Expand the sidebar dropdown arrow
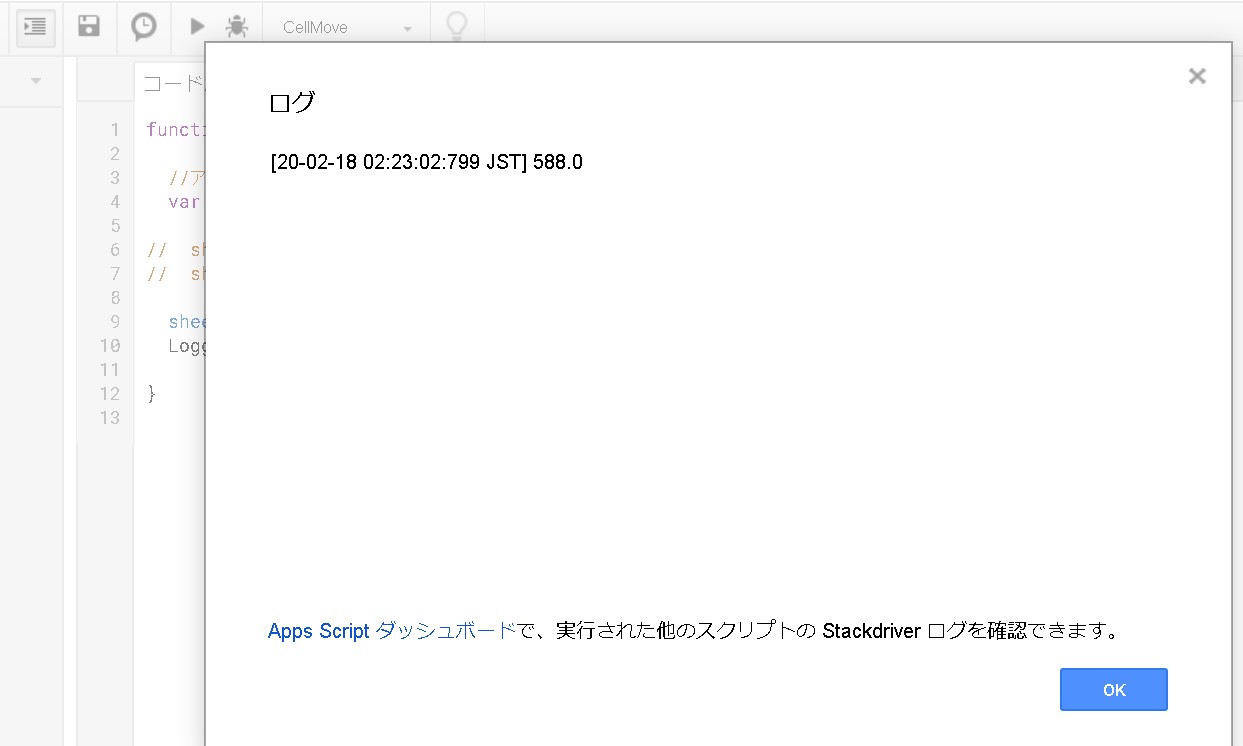 tap(35, 80)
